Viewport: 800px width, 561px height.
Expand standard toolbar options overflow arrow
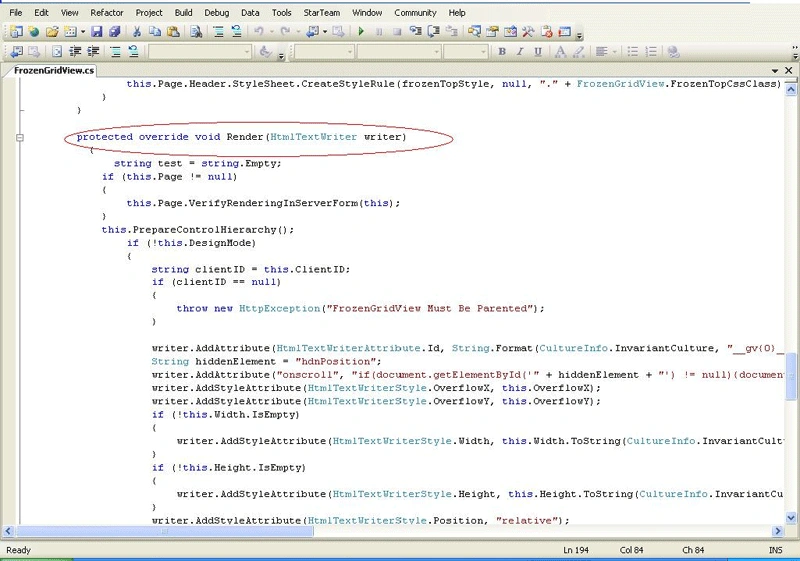coord(579,36)
